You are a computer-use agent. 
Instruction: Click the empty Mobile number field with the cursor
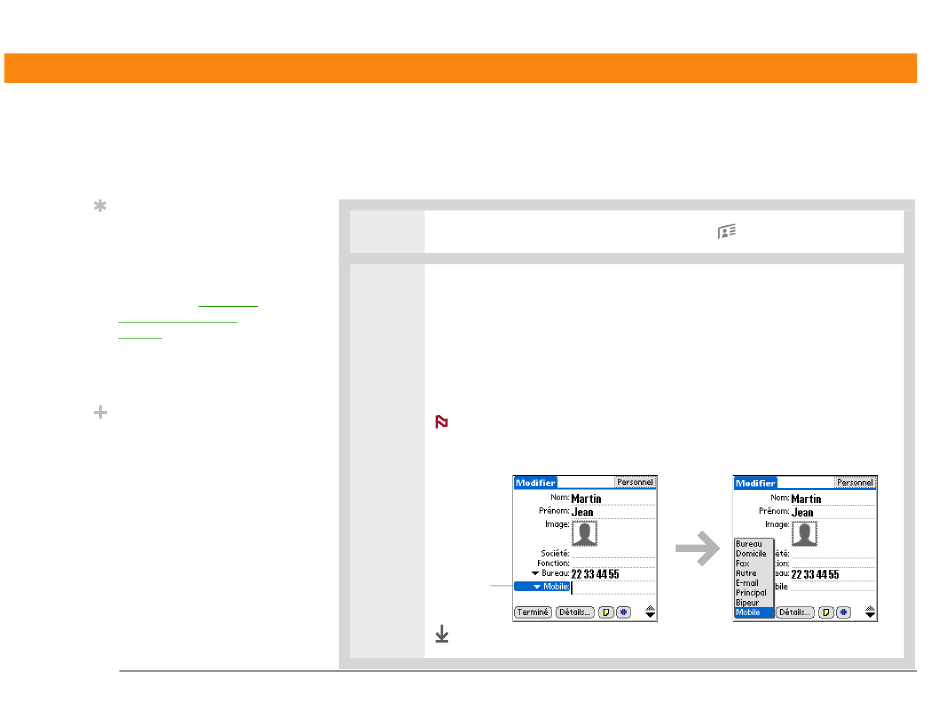pyautogui.click(x=613, y=587)
